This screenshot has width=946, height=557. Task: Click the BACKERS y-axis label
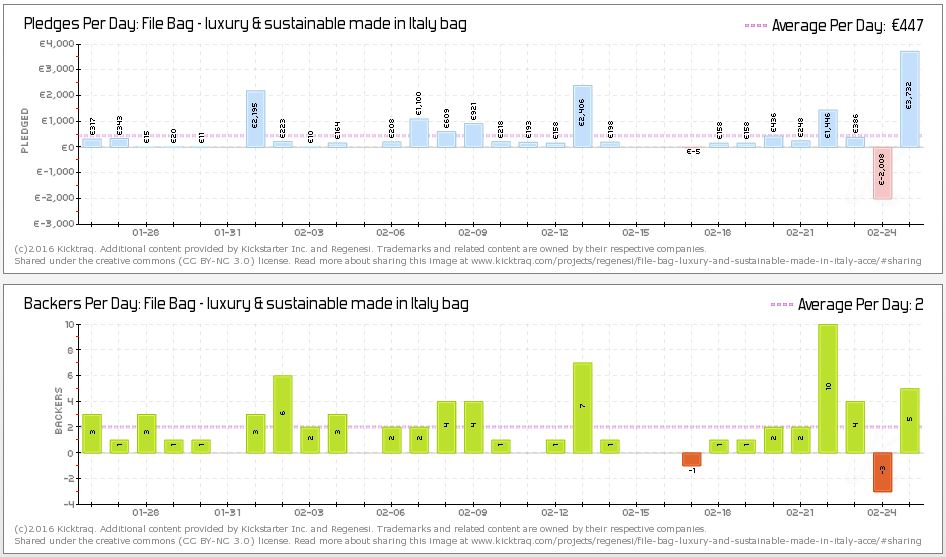tap(59, 411)
